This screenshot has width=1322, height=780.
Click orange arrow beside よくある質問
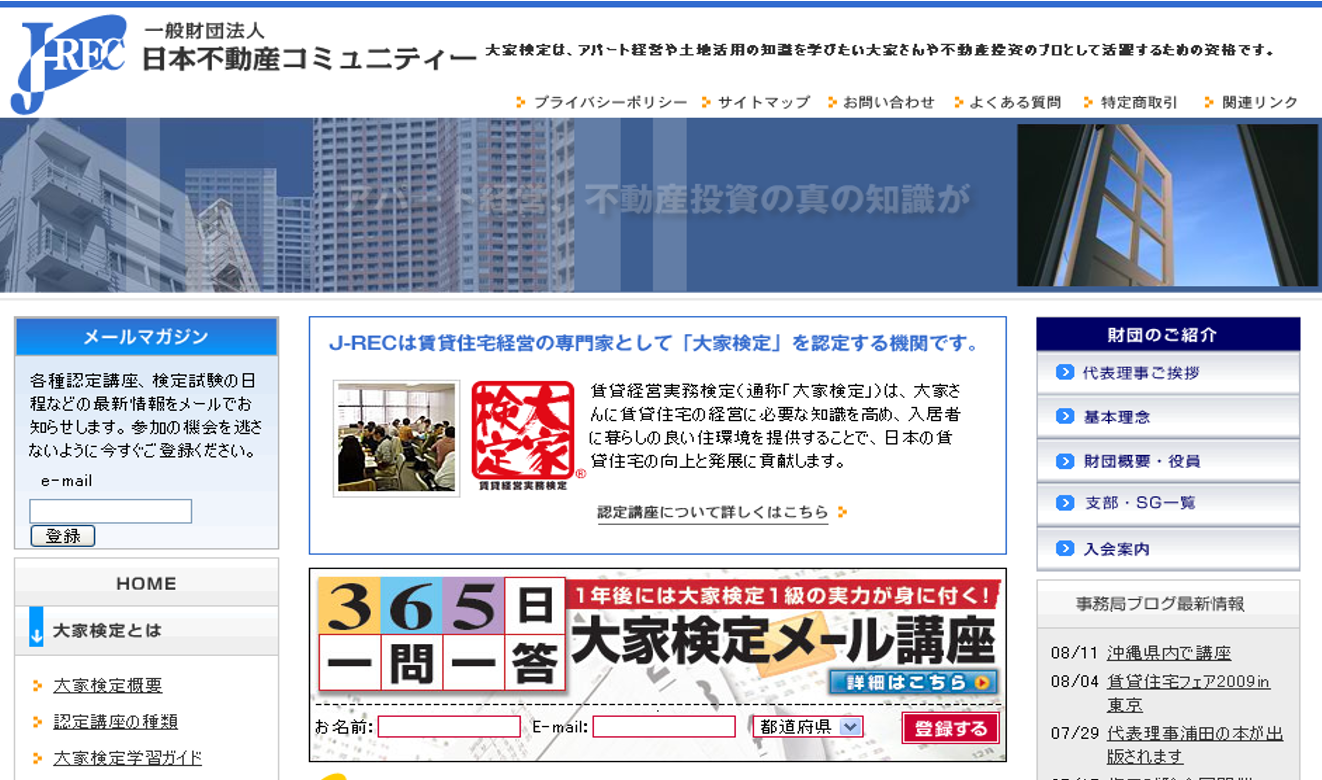[x=959, y=102]
